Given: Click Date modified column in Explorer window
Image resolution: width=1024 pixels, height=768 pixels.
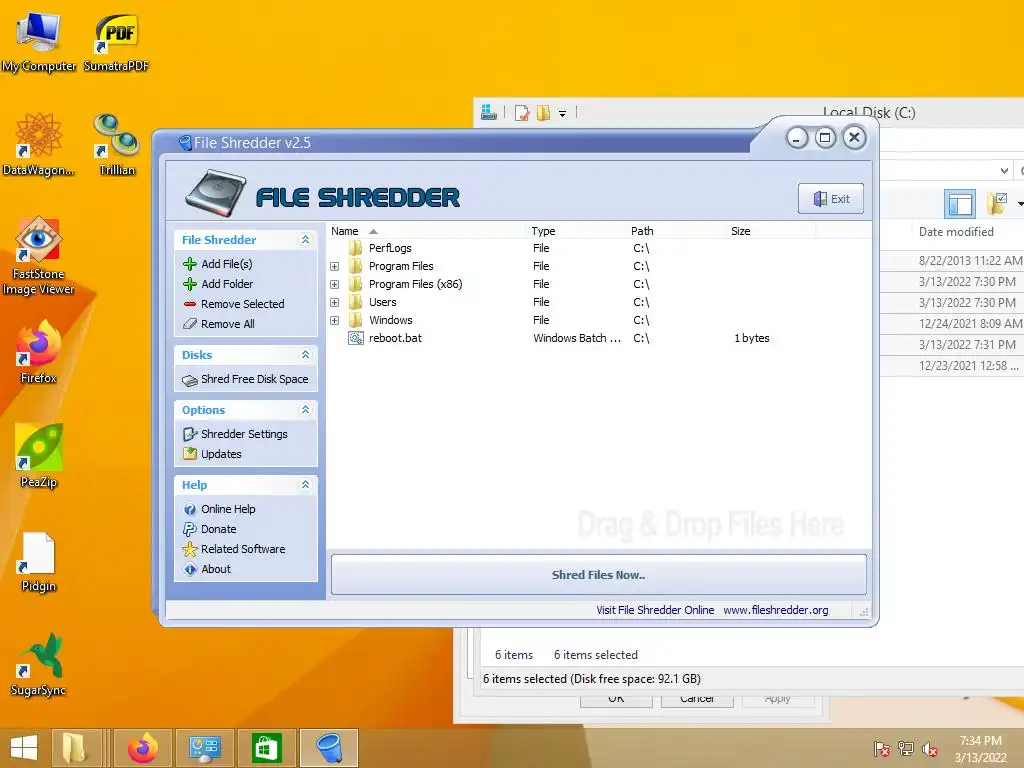Looking at the screenshot, I should click(x=956, y=232).
